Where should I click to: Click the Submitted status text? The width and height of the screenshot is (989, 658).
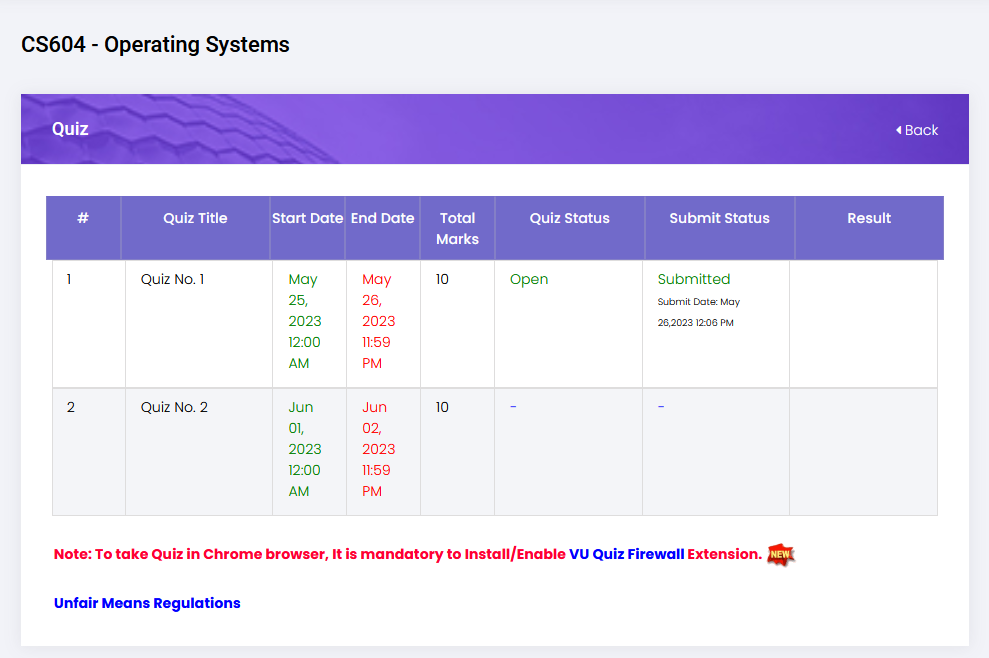coord(694,279)
